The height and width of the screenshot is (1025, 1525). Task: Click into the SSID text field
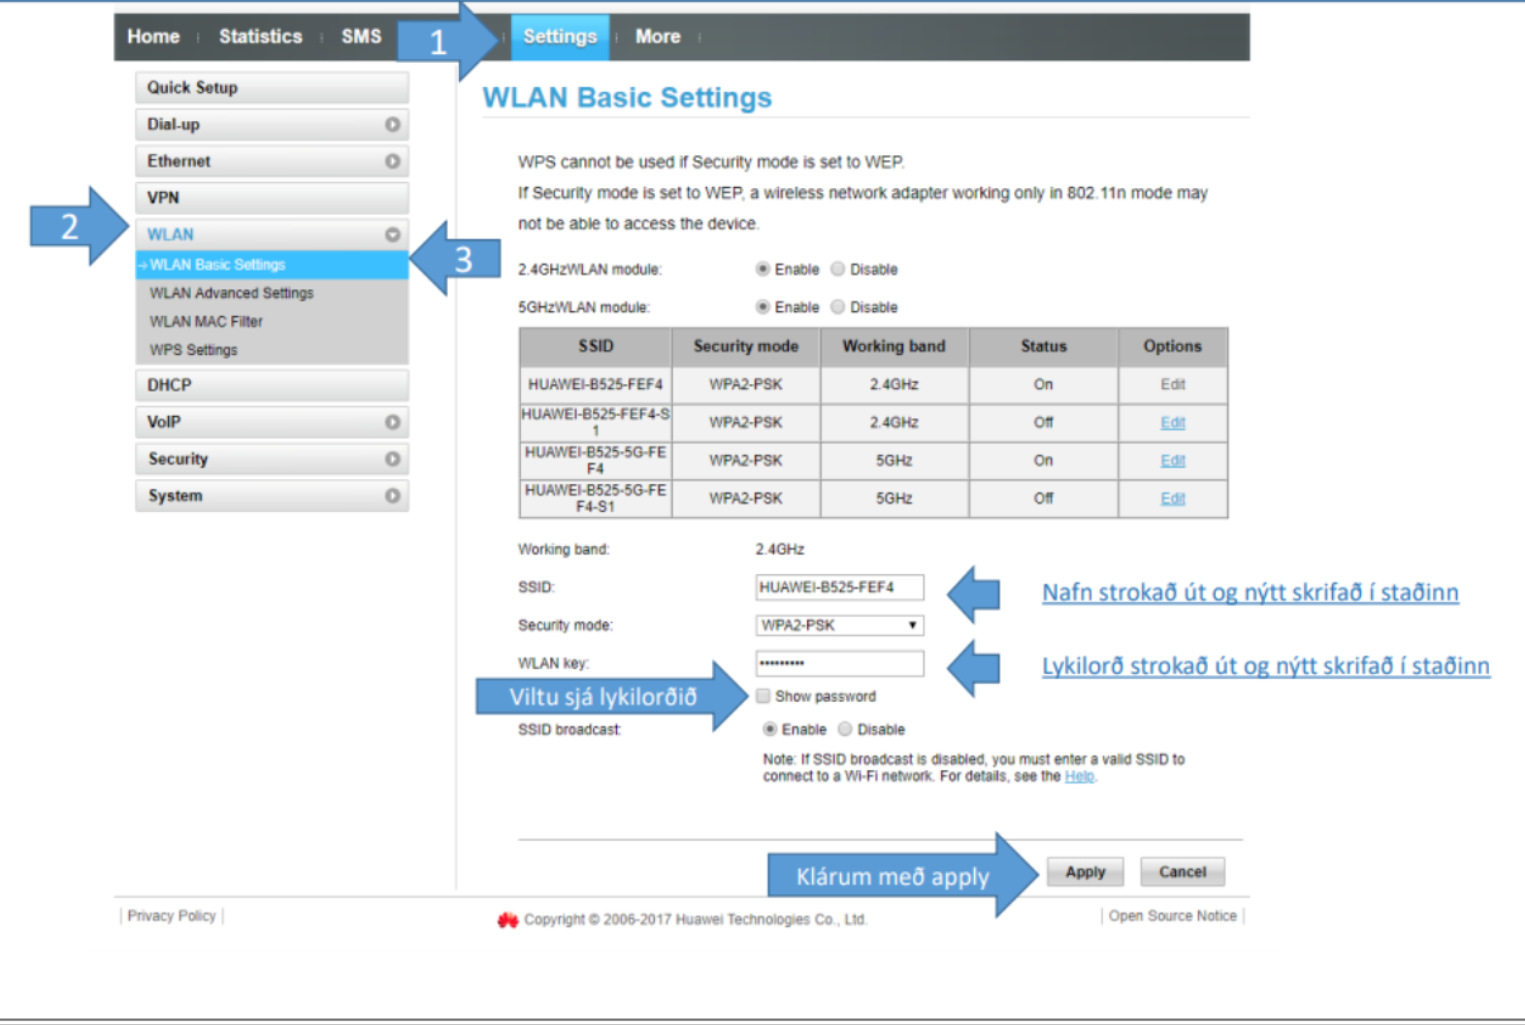pyautogui.click(x=839, y=587)
